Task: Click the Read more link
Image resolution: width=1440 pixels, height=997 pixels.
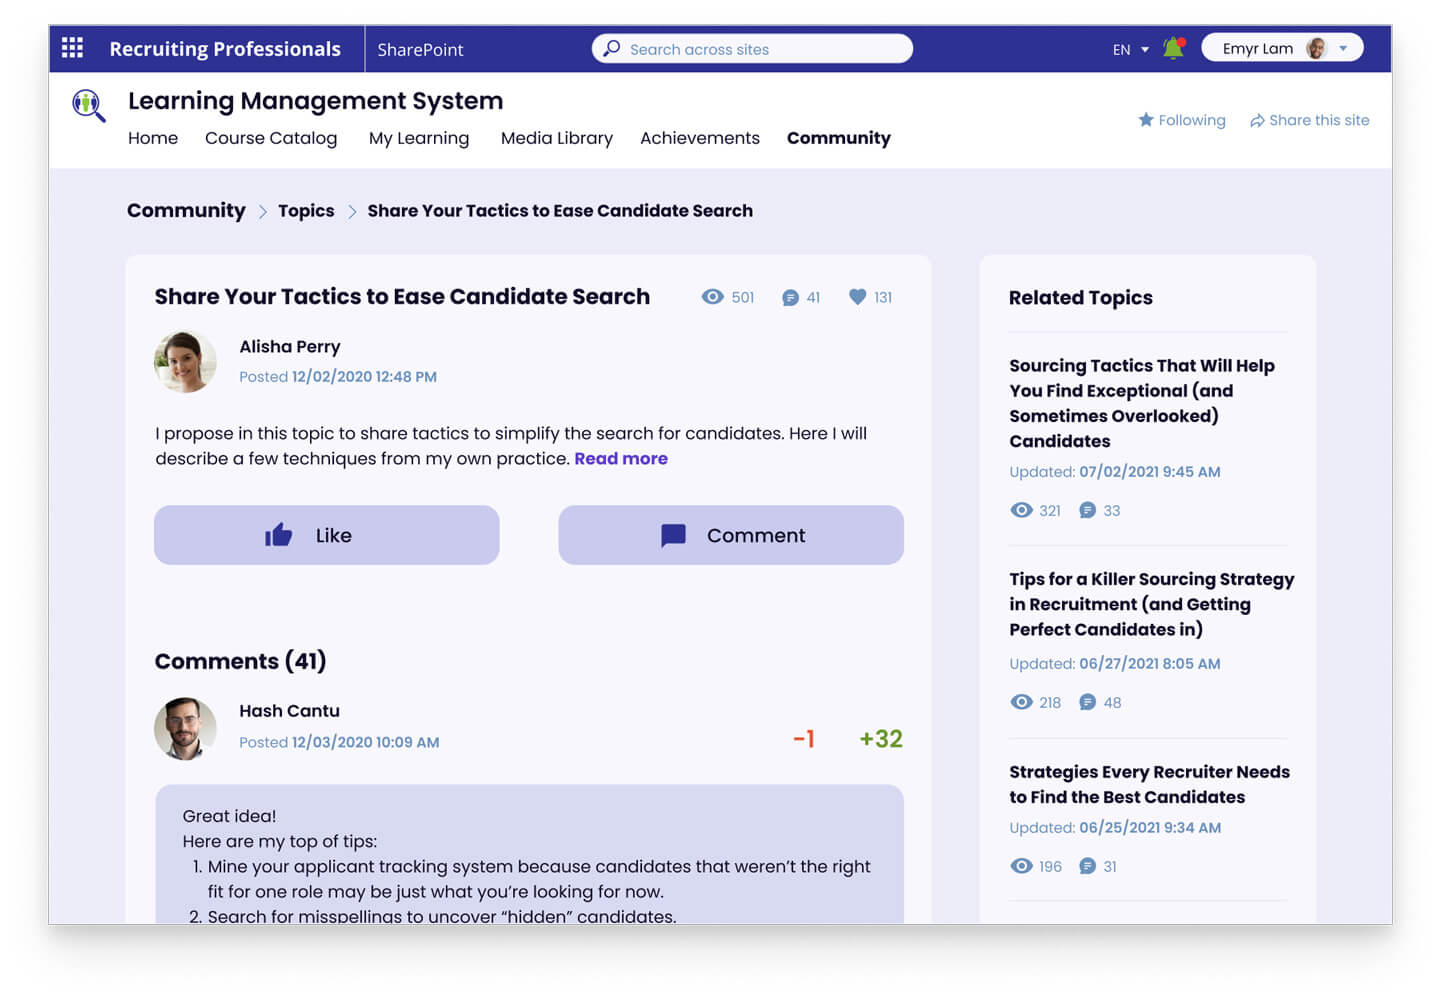Action: 620,459
